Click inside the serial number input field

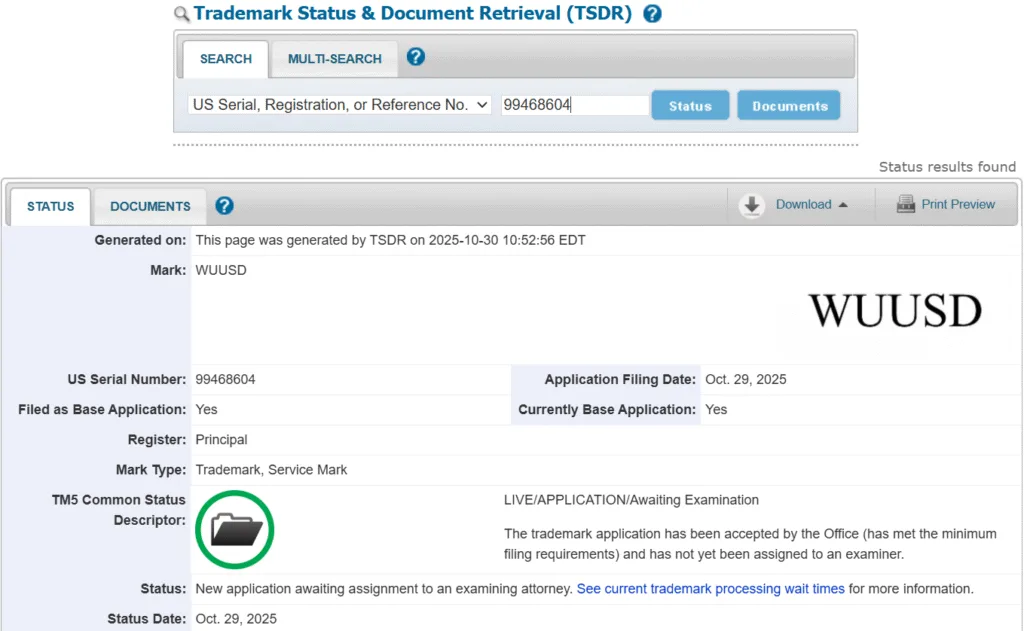(573, 104)
